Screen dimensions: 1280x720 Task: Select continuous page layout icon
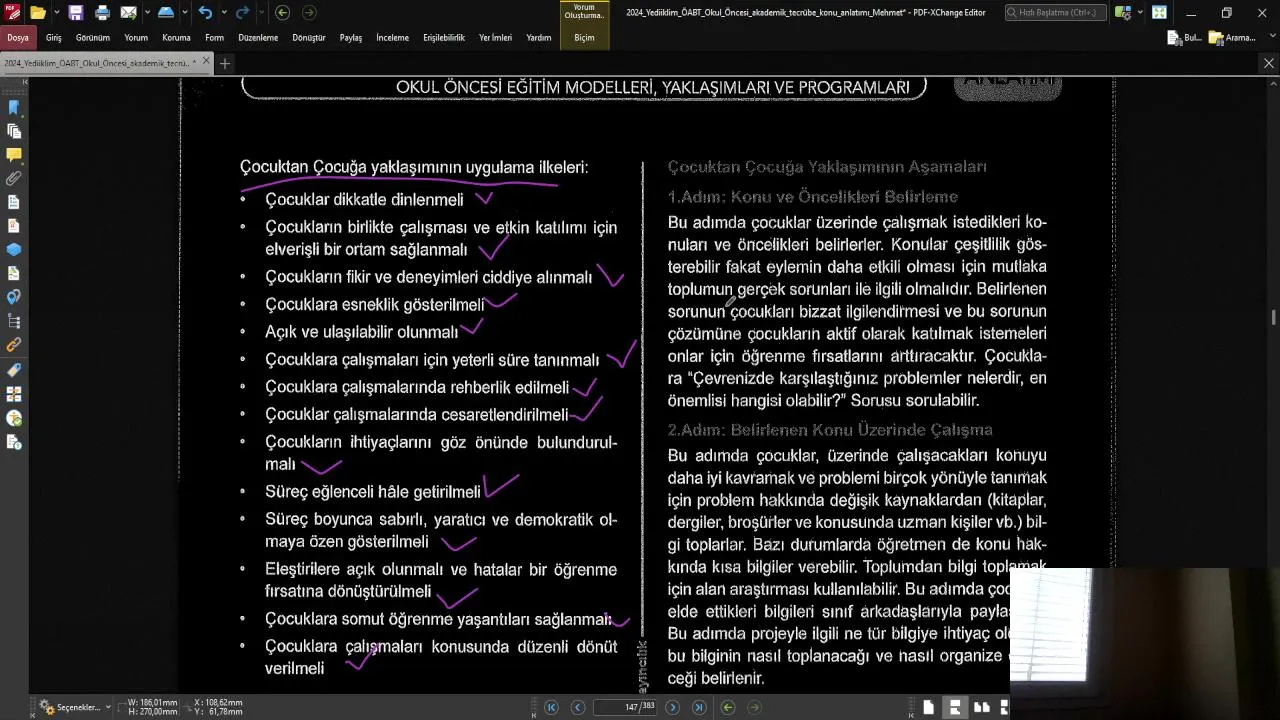coord(955,707)
